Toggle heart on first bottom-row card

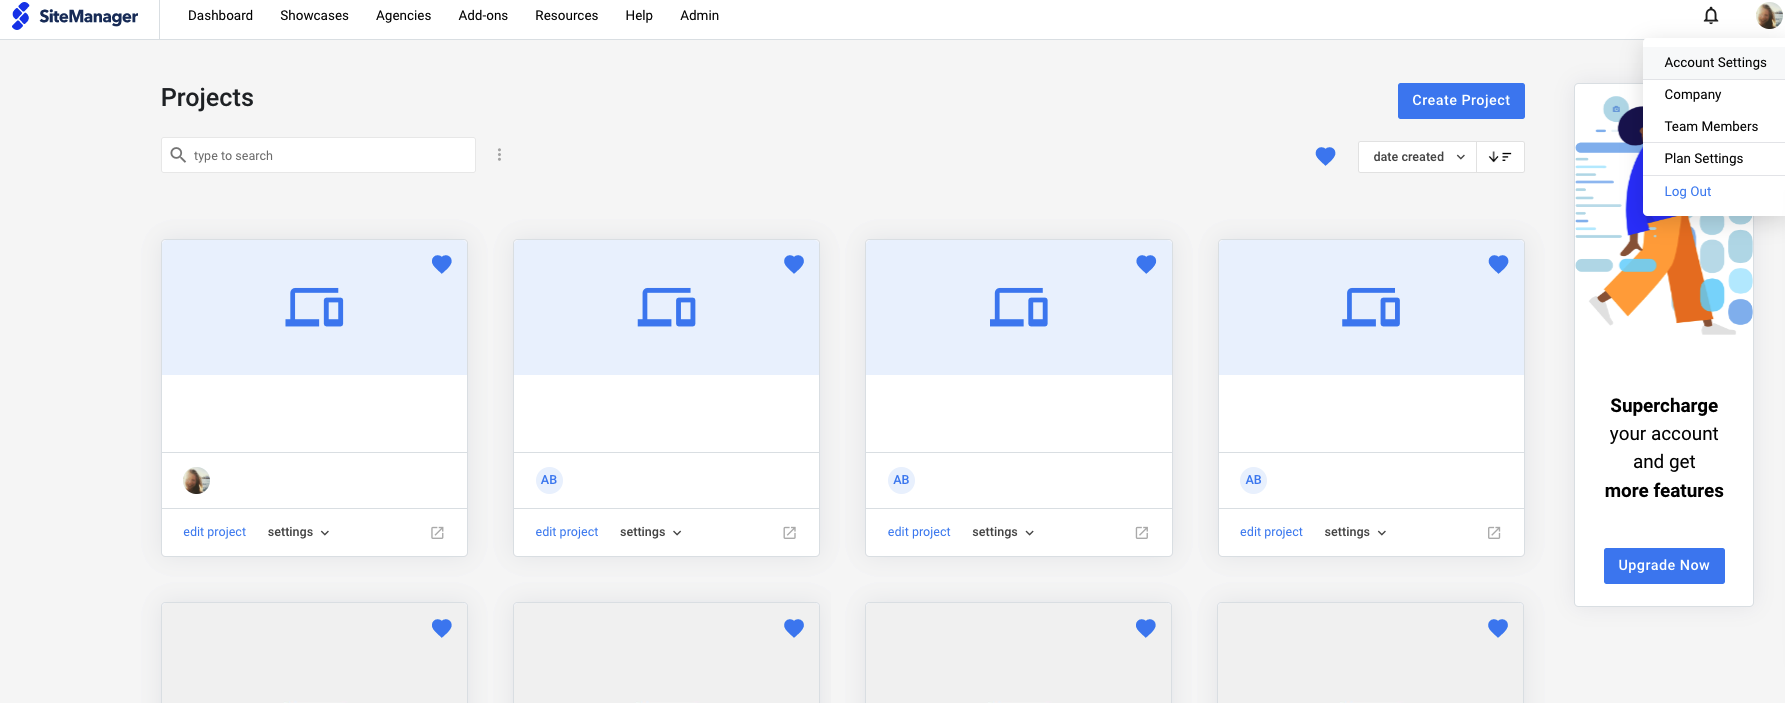(442, 628)
